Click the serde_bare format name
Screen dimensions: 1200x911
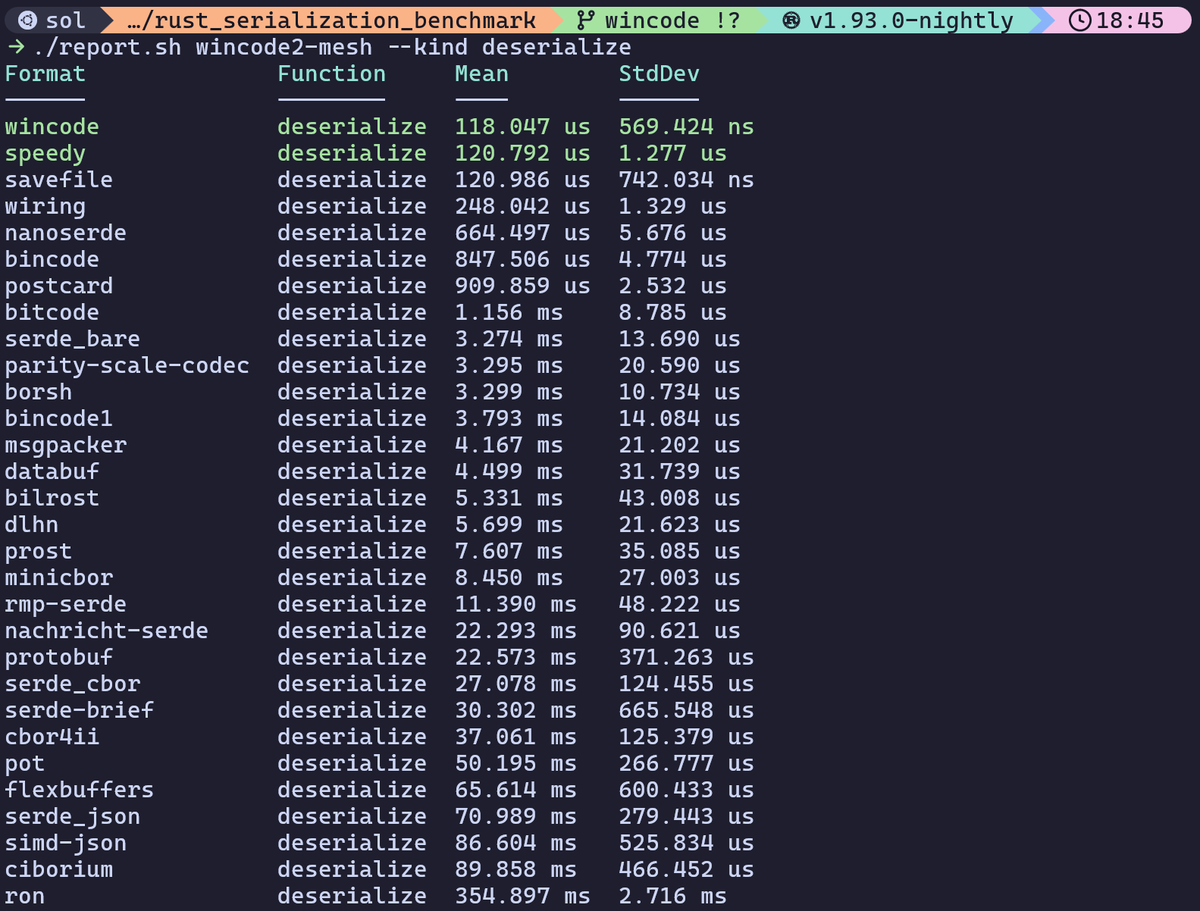[72, 339]
